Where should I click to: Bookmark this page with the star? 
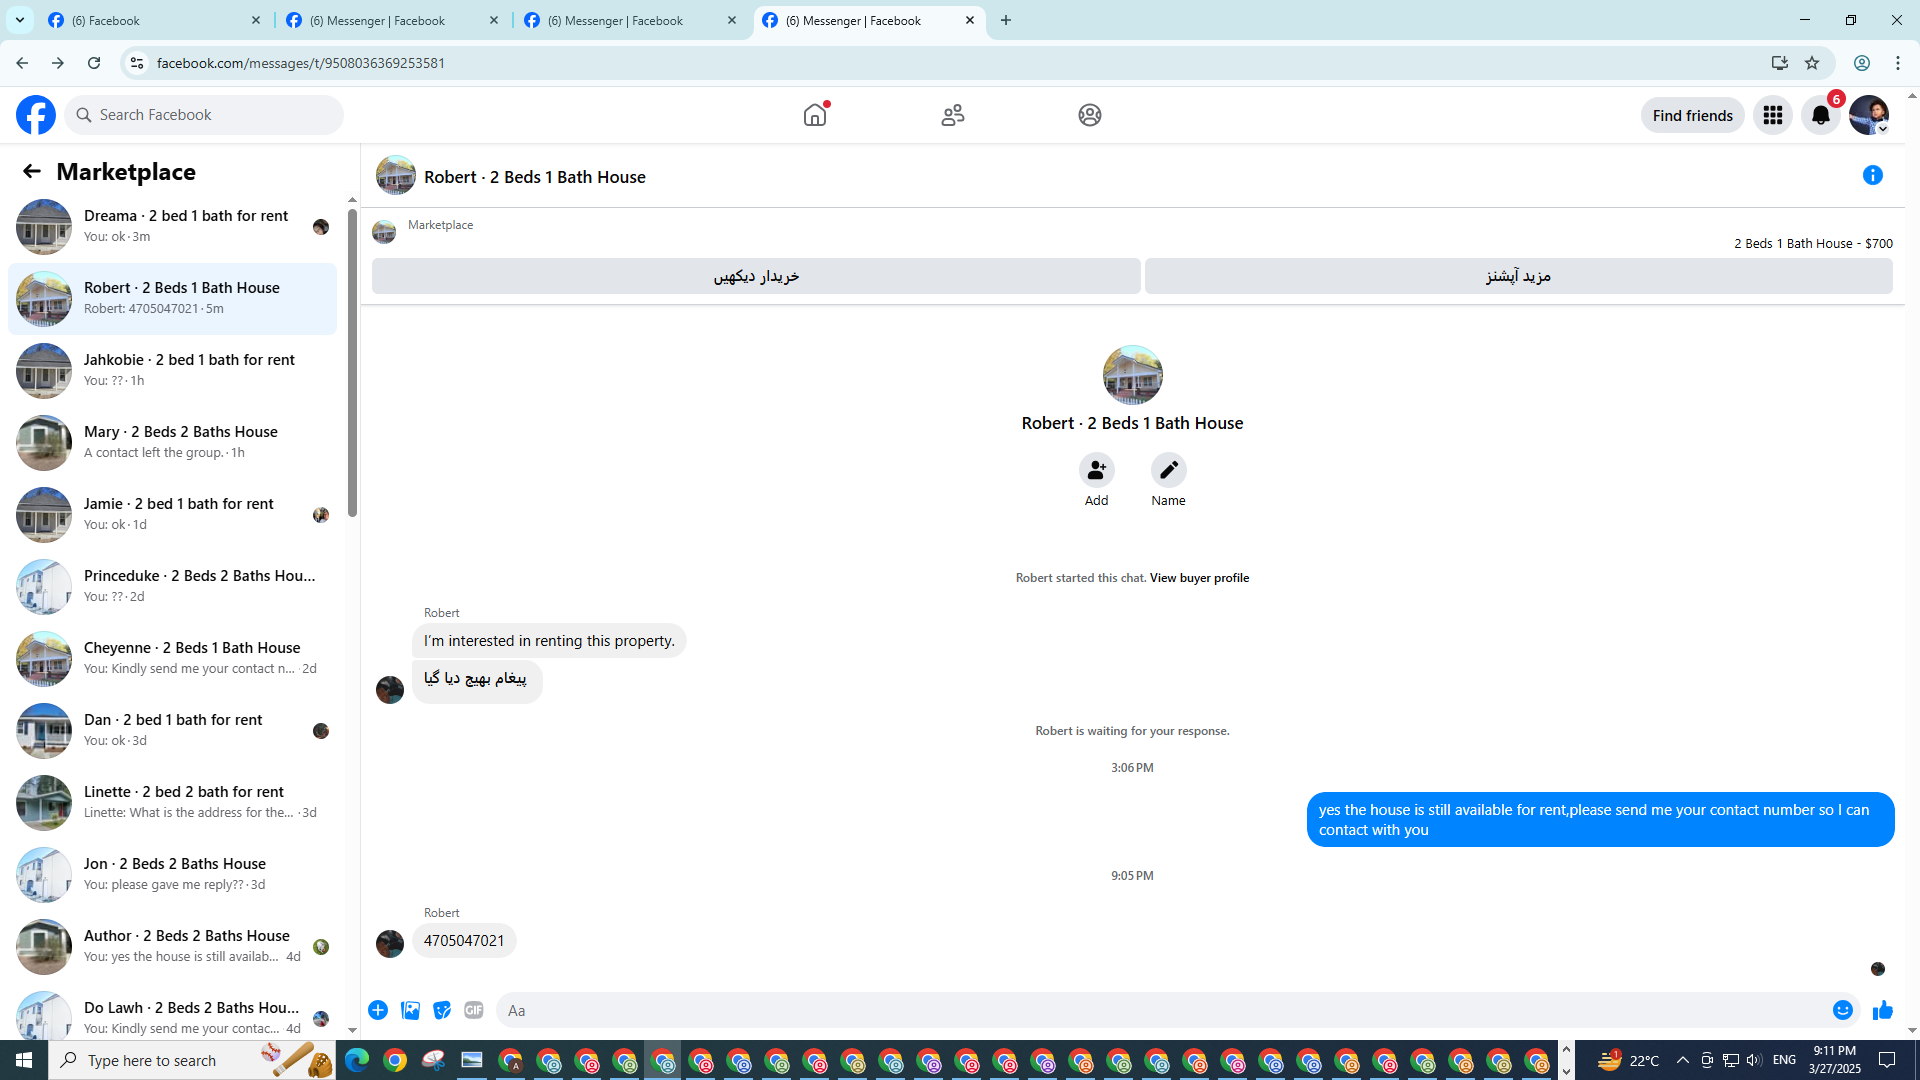(1812, 63)
